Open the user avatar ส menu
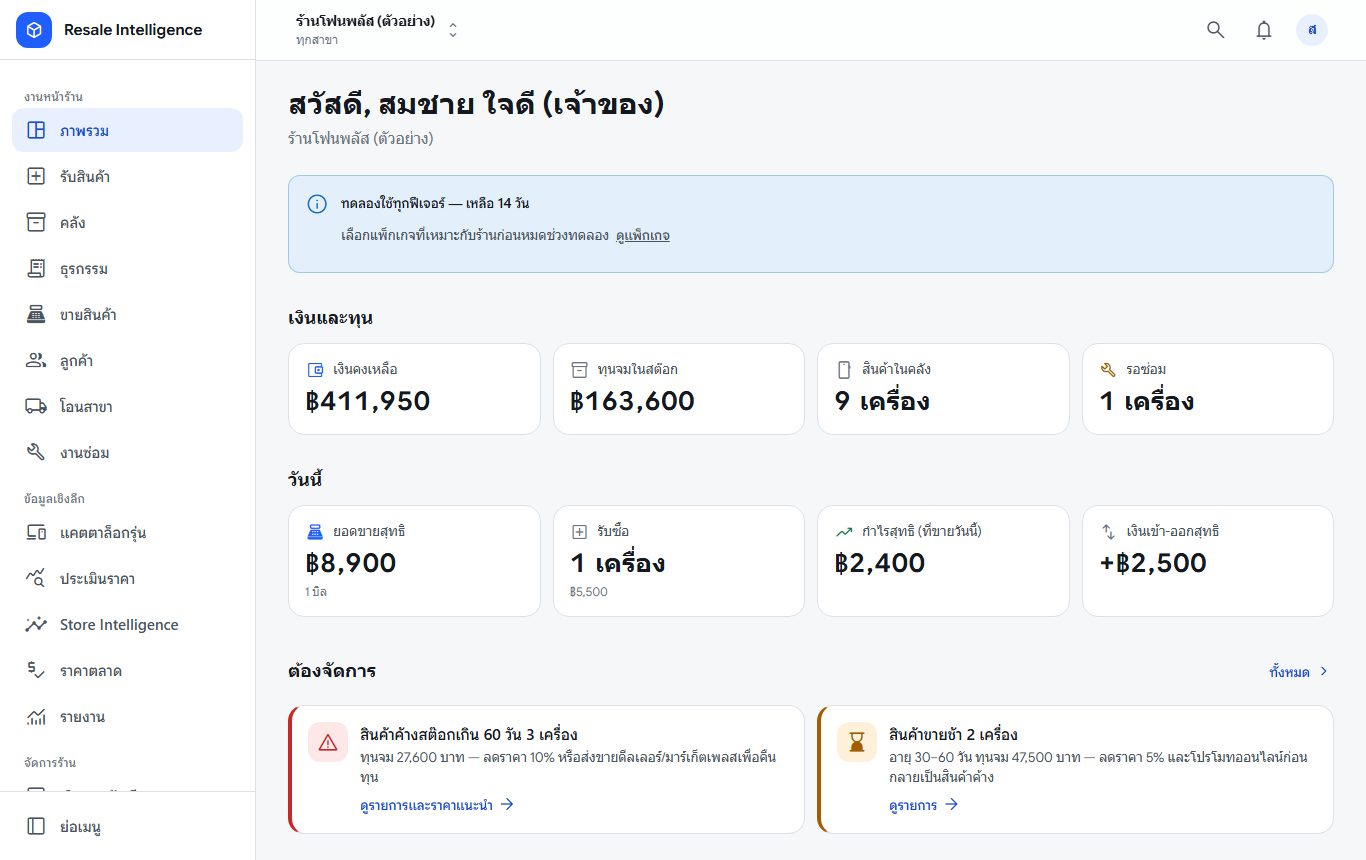Screen dimensions: 1366x860 coord(1312,30)
